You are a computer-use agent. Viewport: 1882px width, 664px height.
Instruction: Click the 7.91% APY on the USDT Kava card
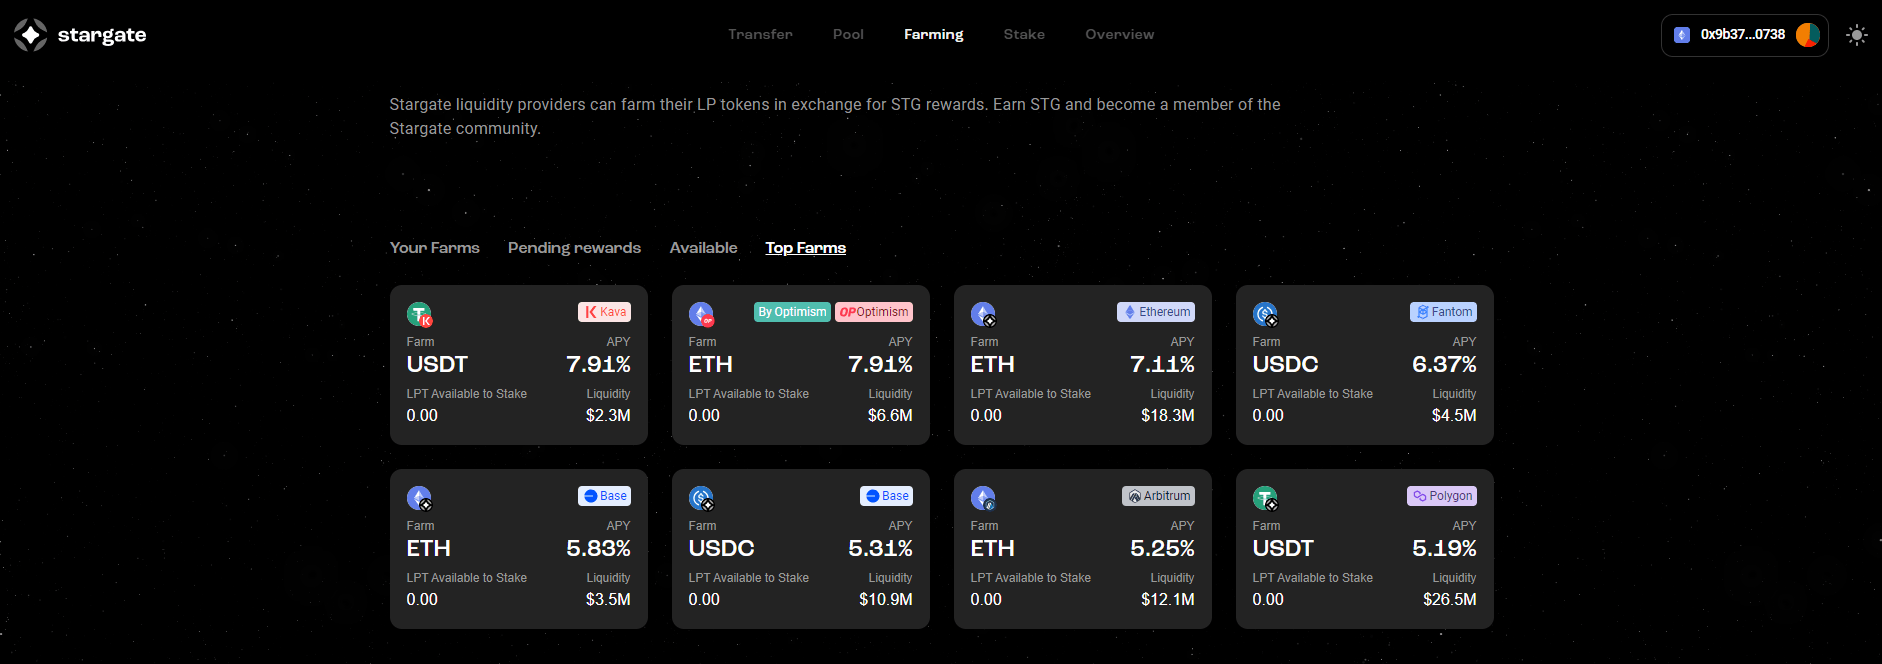[598, 364]
